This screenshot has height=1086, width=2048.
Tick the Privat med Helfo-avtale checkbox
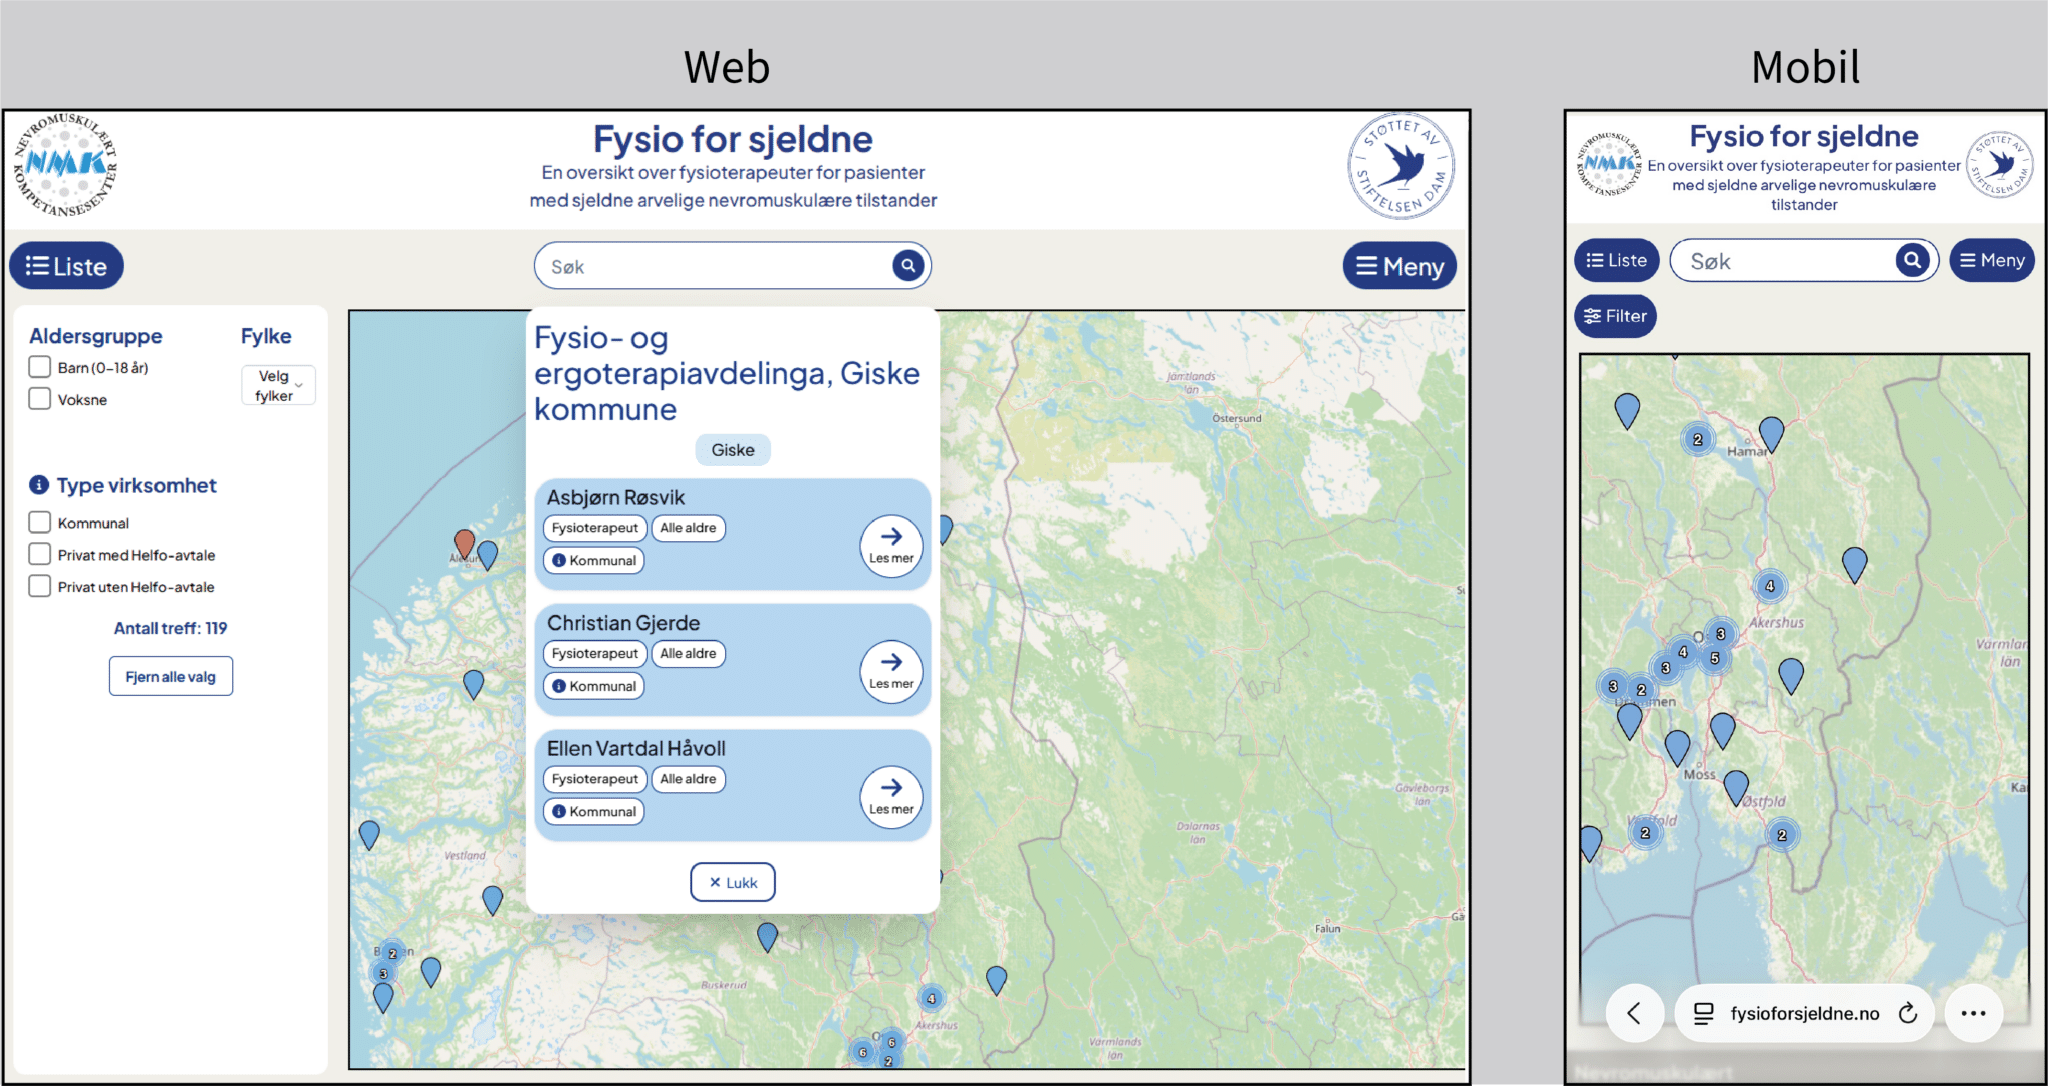pos(40,555)
